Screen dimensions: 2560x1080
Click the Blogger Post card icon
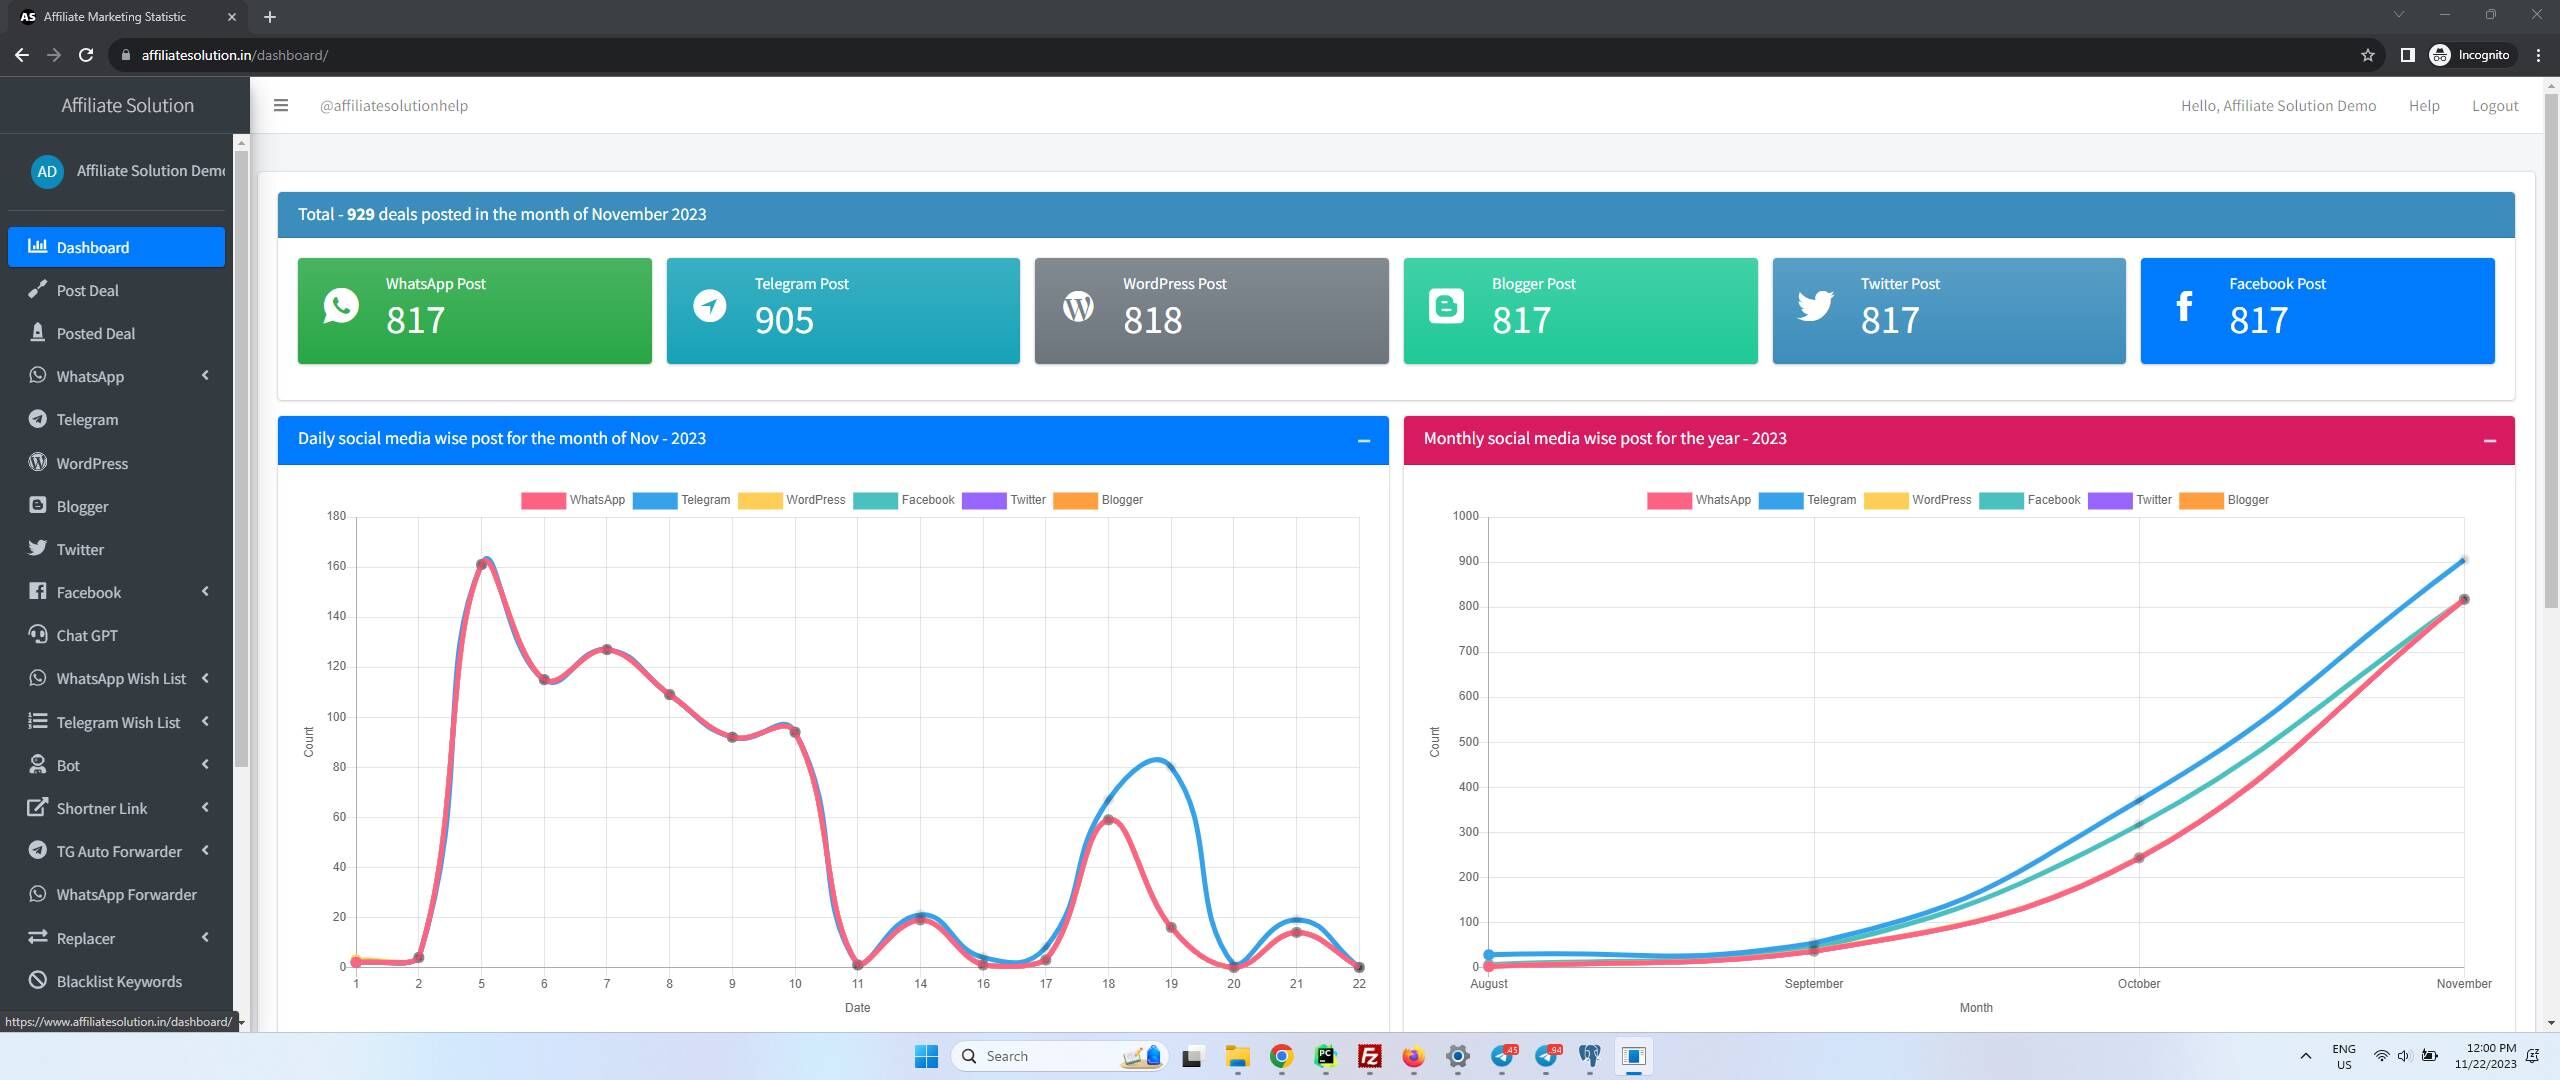[1446, 306]
